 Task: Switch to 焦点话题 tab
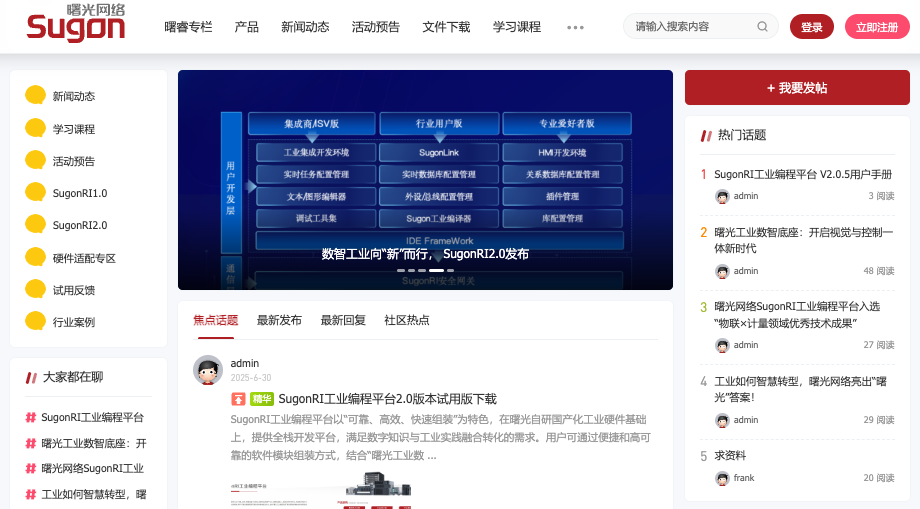215,320
